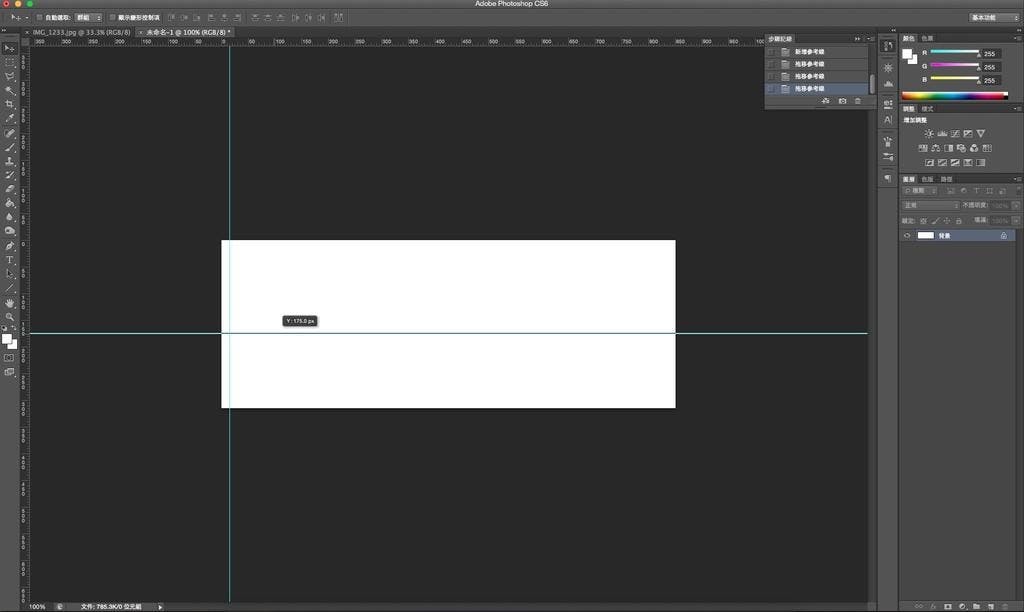Screen dimensions: 1024x612
Task: Click the delete state trash icon in History panel
Action: (x=857, y=101)
